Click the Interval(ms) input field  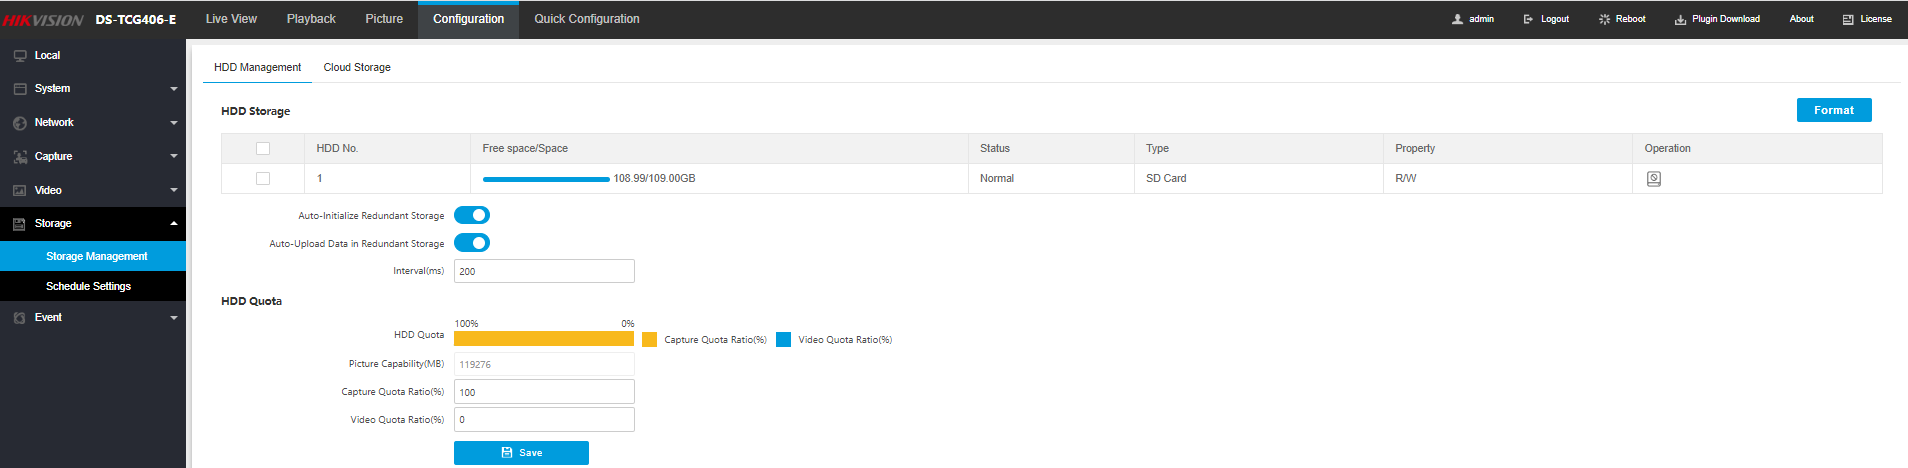click(544, 271)
